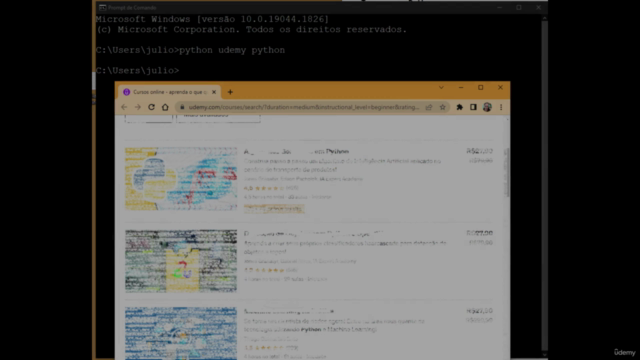Open a new Chrome tab with plus
Viewport: 640px width, 360px height.
230,92
